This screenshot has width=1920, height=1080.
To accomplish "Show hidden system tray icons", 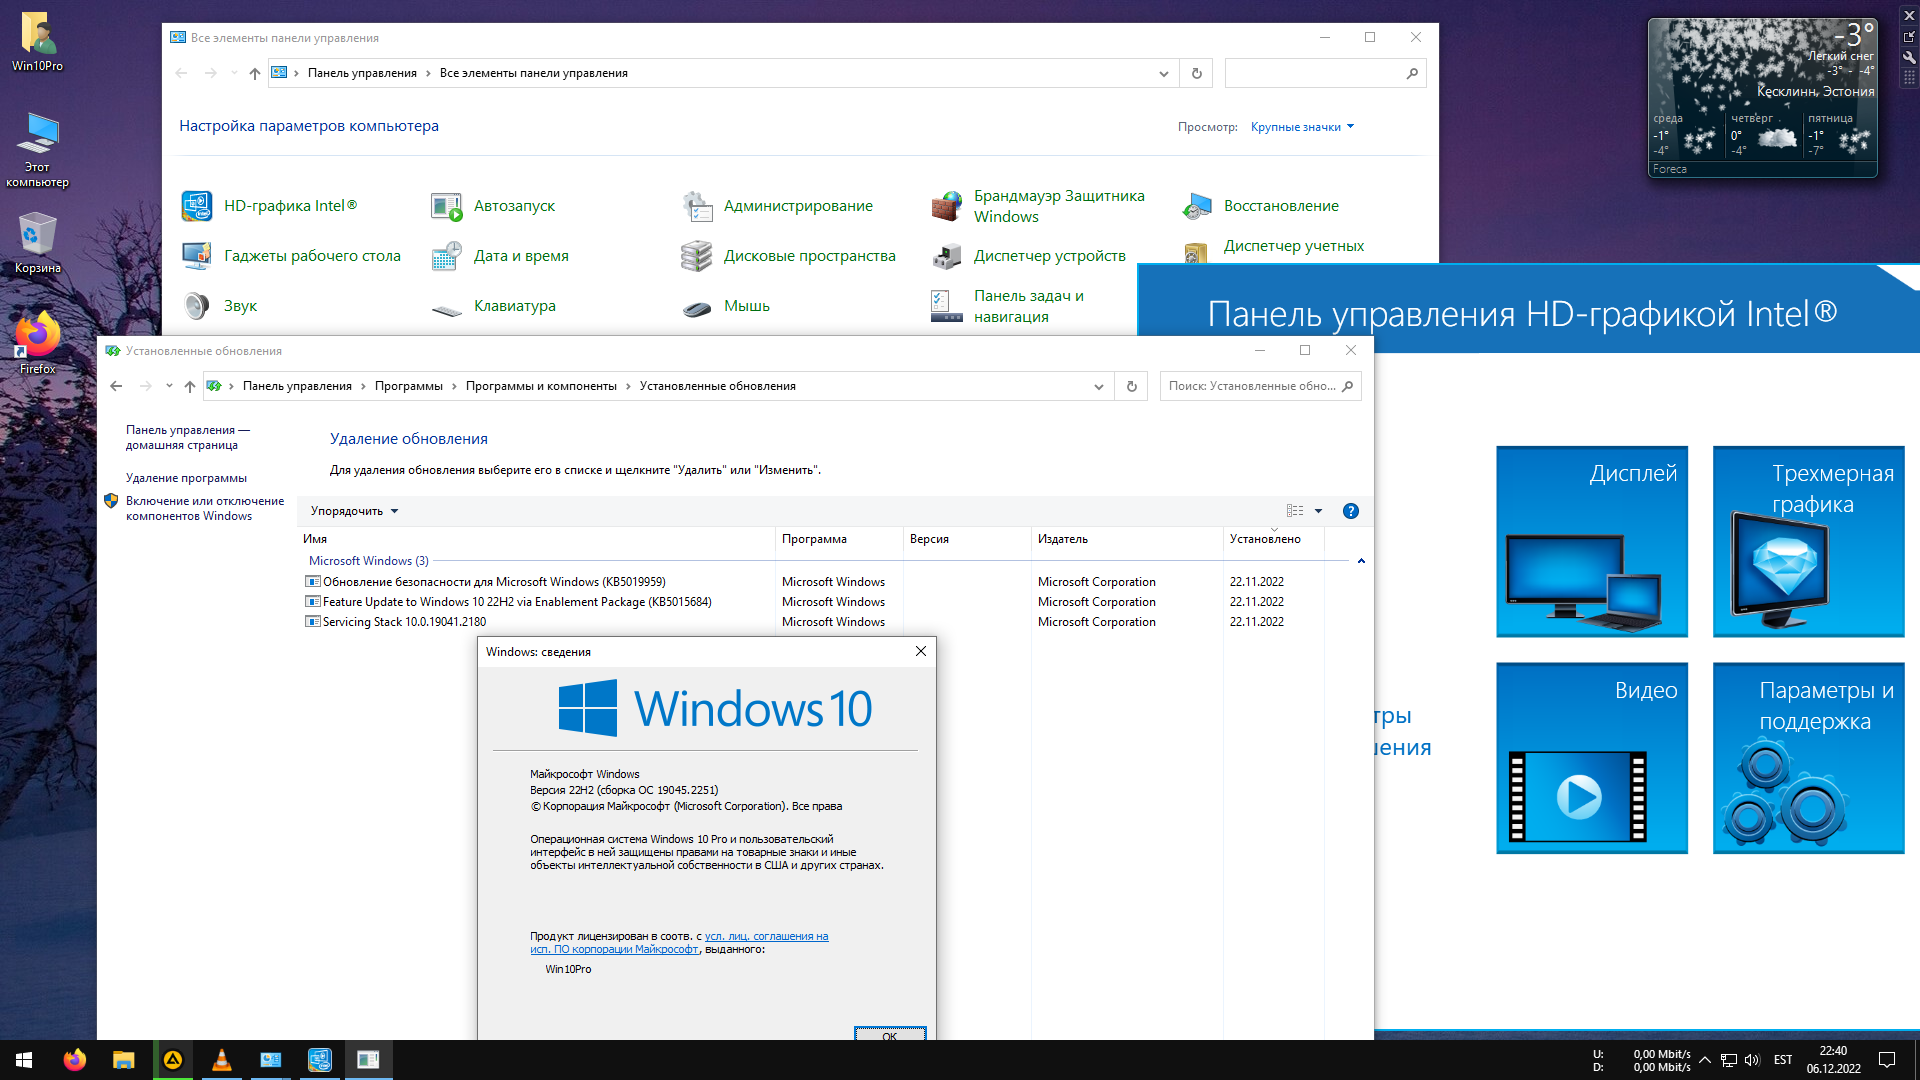I will coord(1705,1060).
